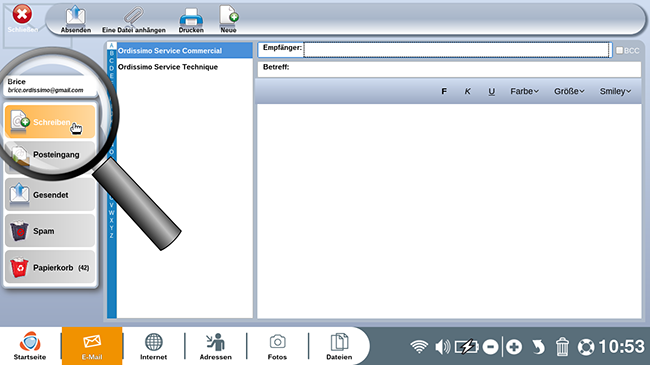Click the Schreiben compose button

tap(50, 122)
